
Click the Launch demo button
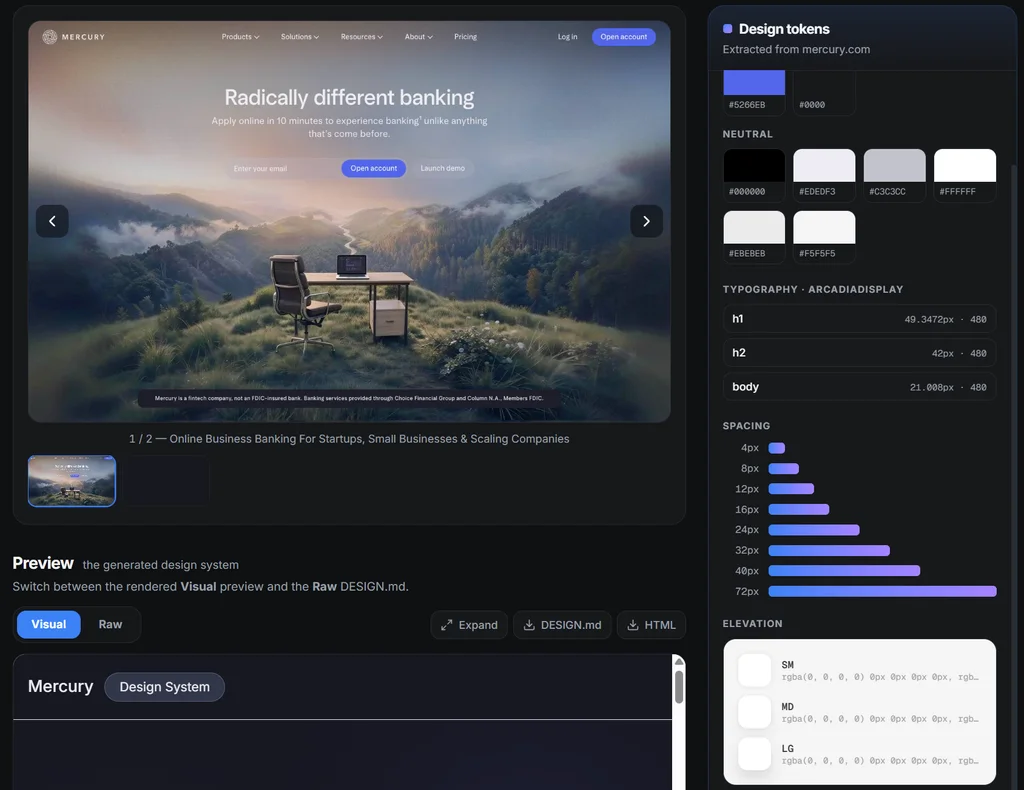tap(443, 168)
